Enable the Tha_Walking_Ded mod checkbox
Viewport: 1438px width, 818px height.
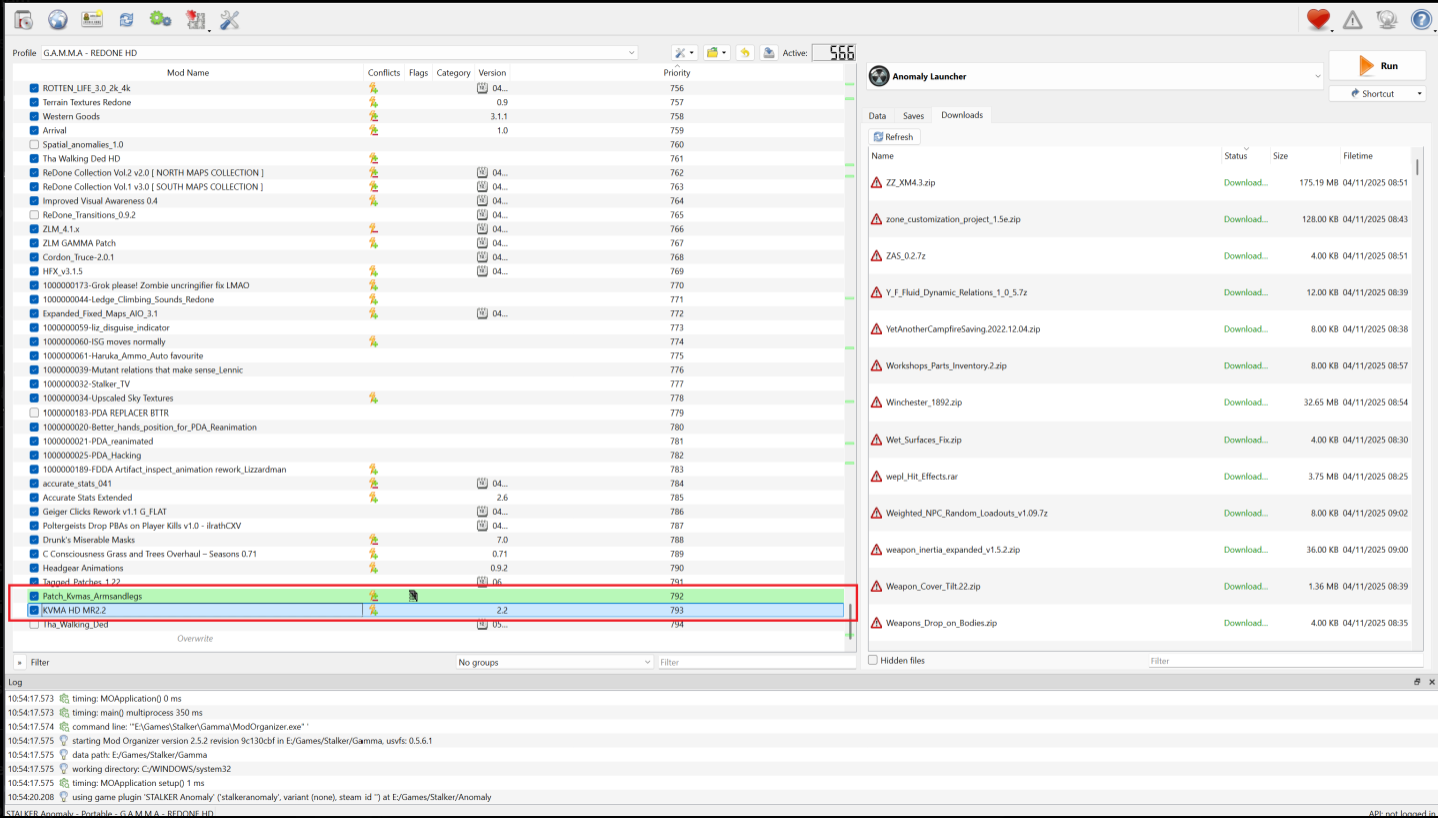[34, 624]
